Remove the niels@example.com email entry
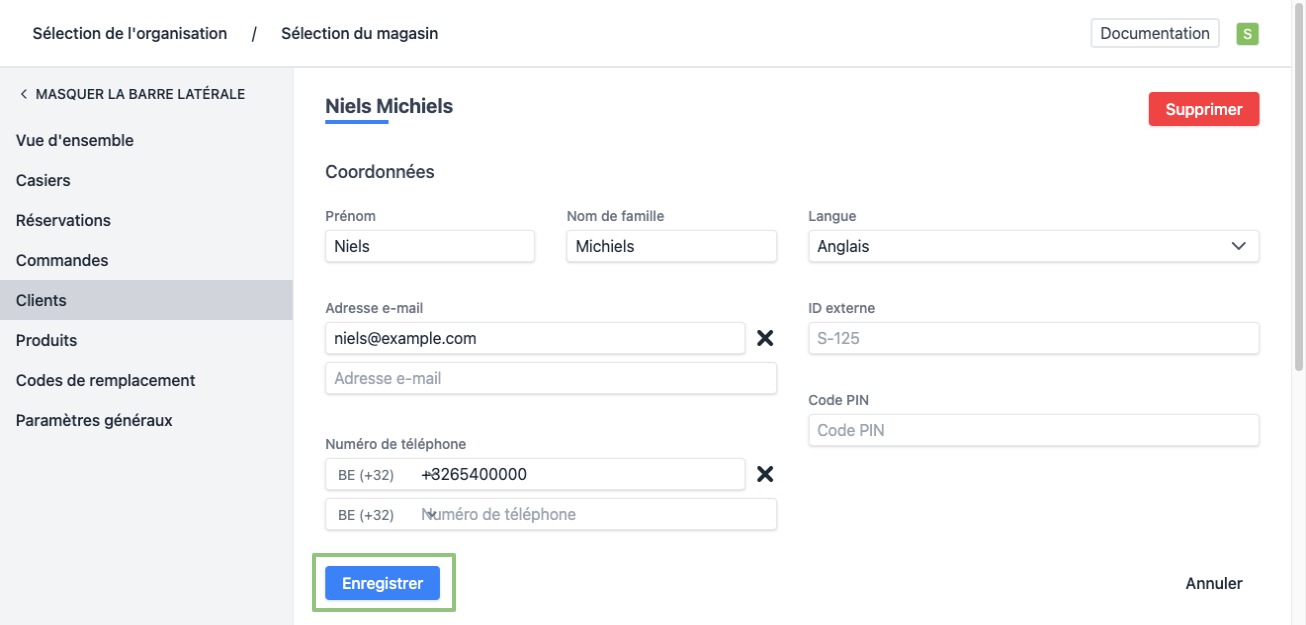Image resolution: width=1306 pixels, height=625 pixels. [765, 338]
